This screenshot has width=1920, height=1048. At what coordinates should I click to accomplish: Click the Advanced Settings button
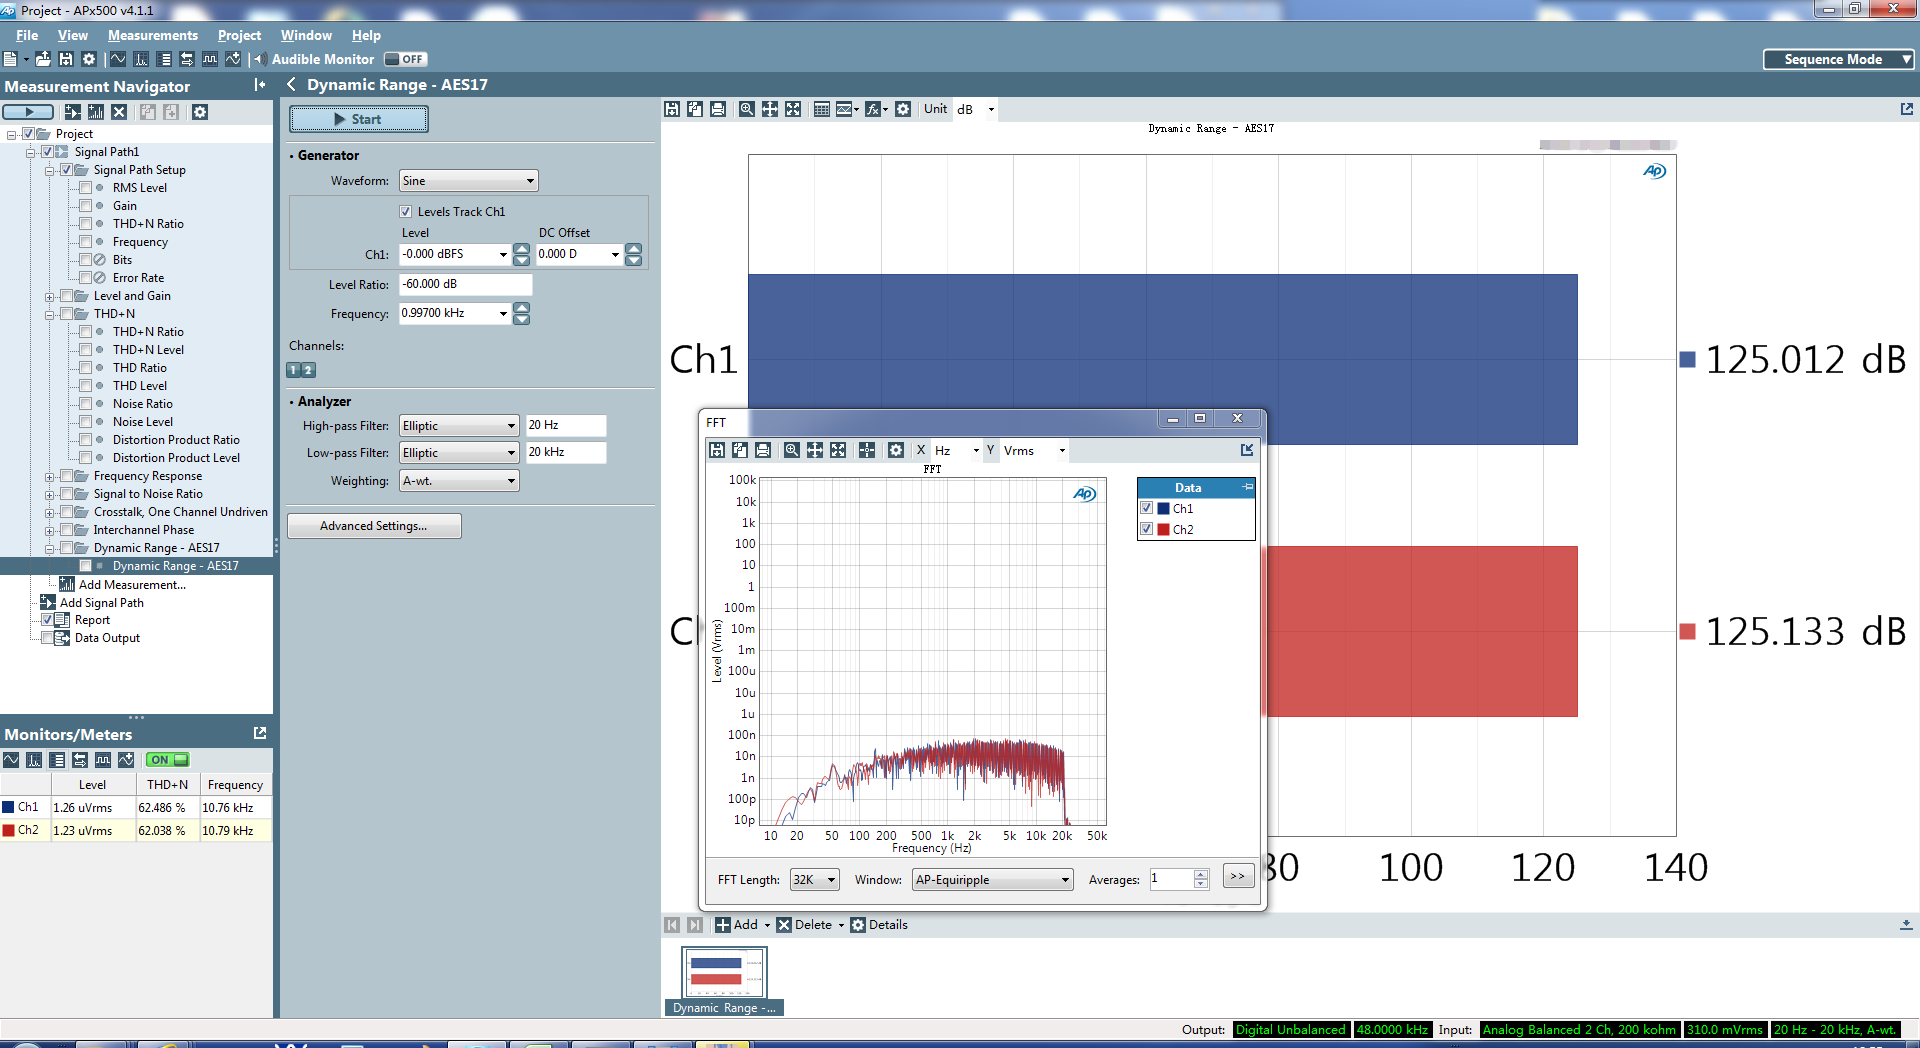[x=374, y=526]
